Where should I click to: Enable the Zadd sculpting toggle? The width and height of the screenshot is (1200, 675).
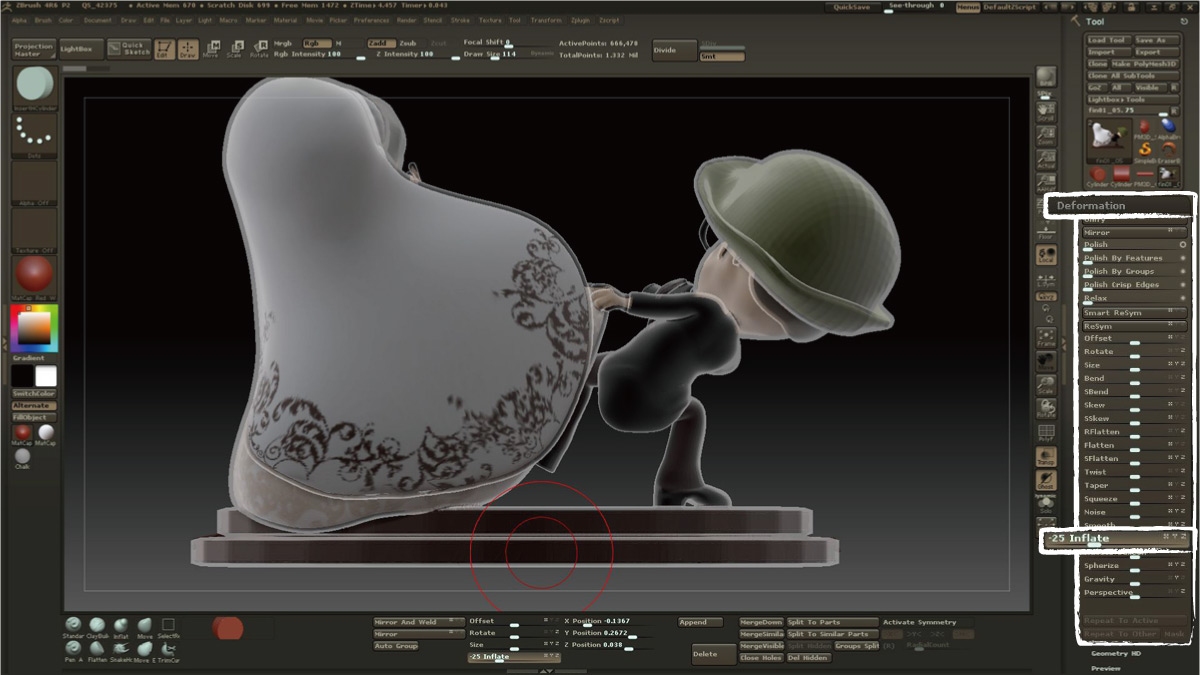click(x=381, y=43)
